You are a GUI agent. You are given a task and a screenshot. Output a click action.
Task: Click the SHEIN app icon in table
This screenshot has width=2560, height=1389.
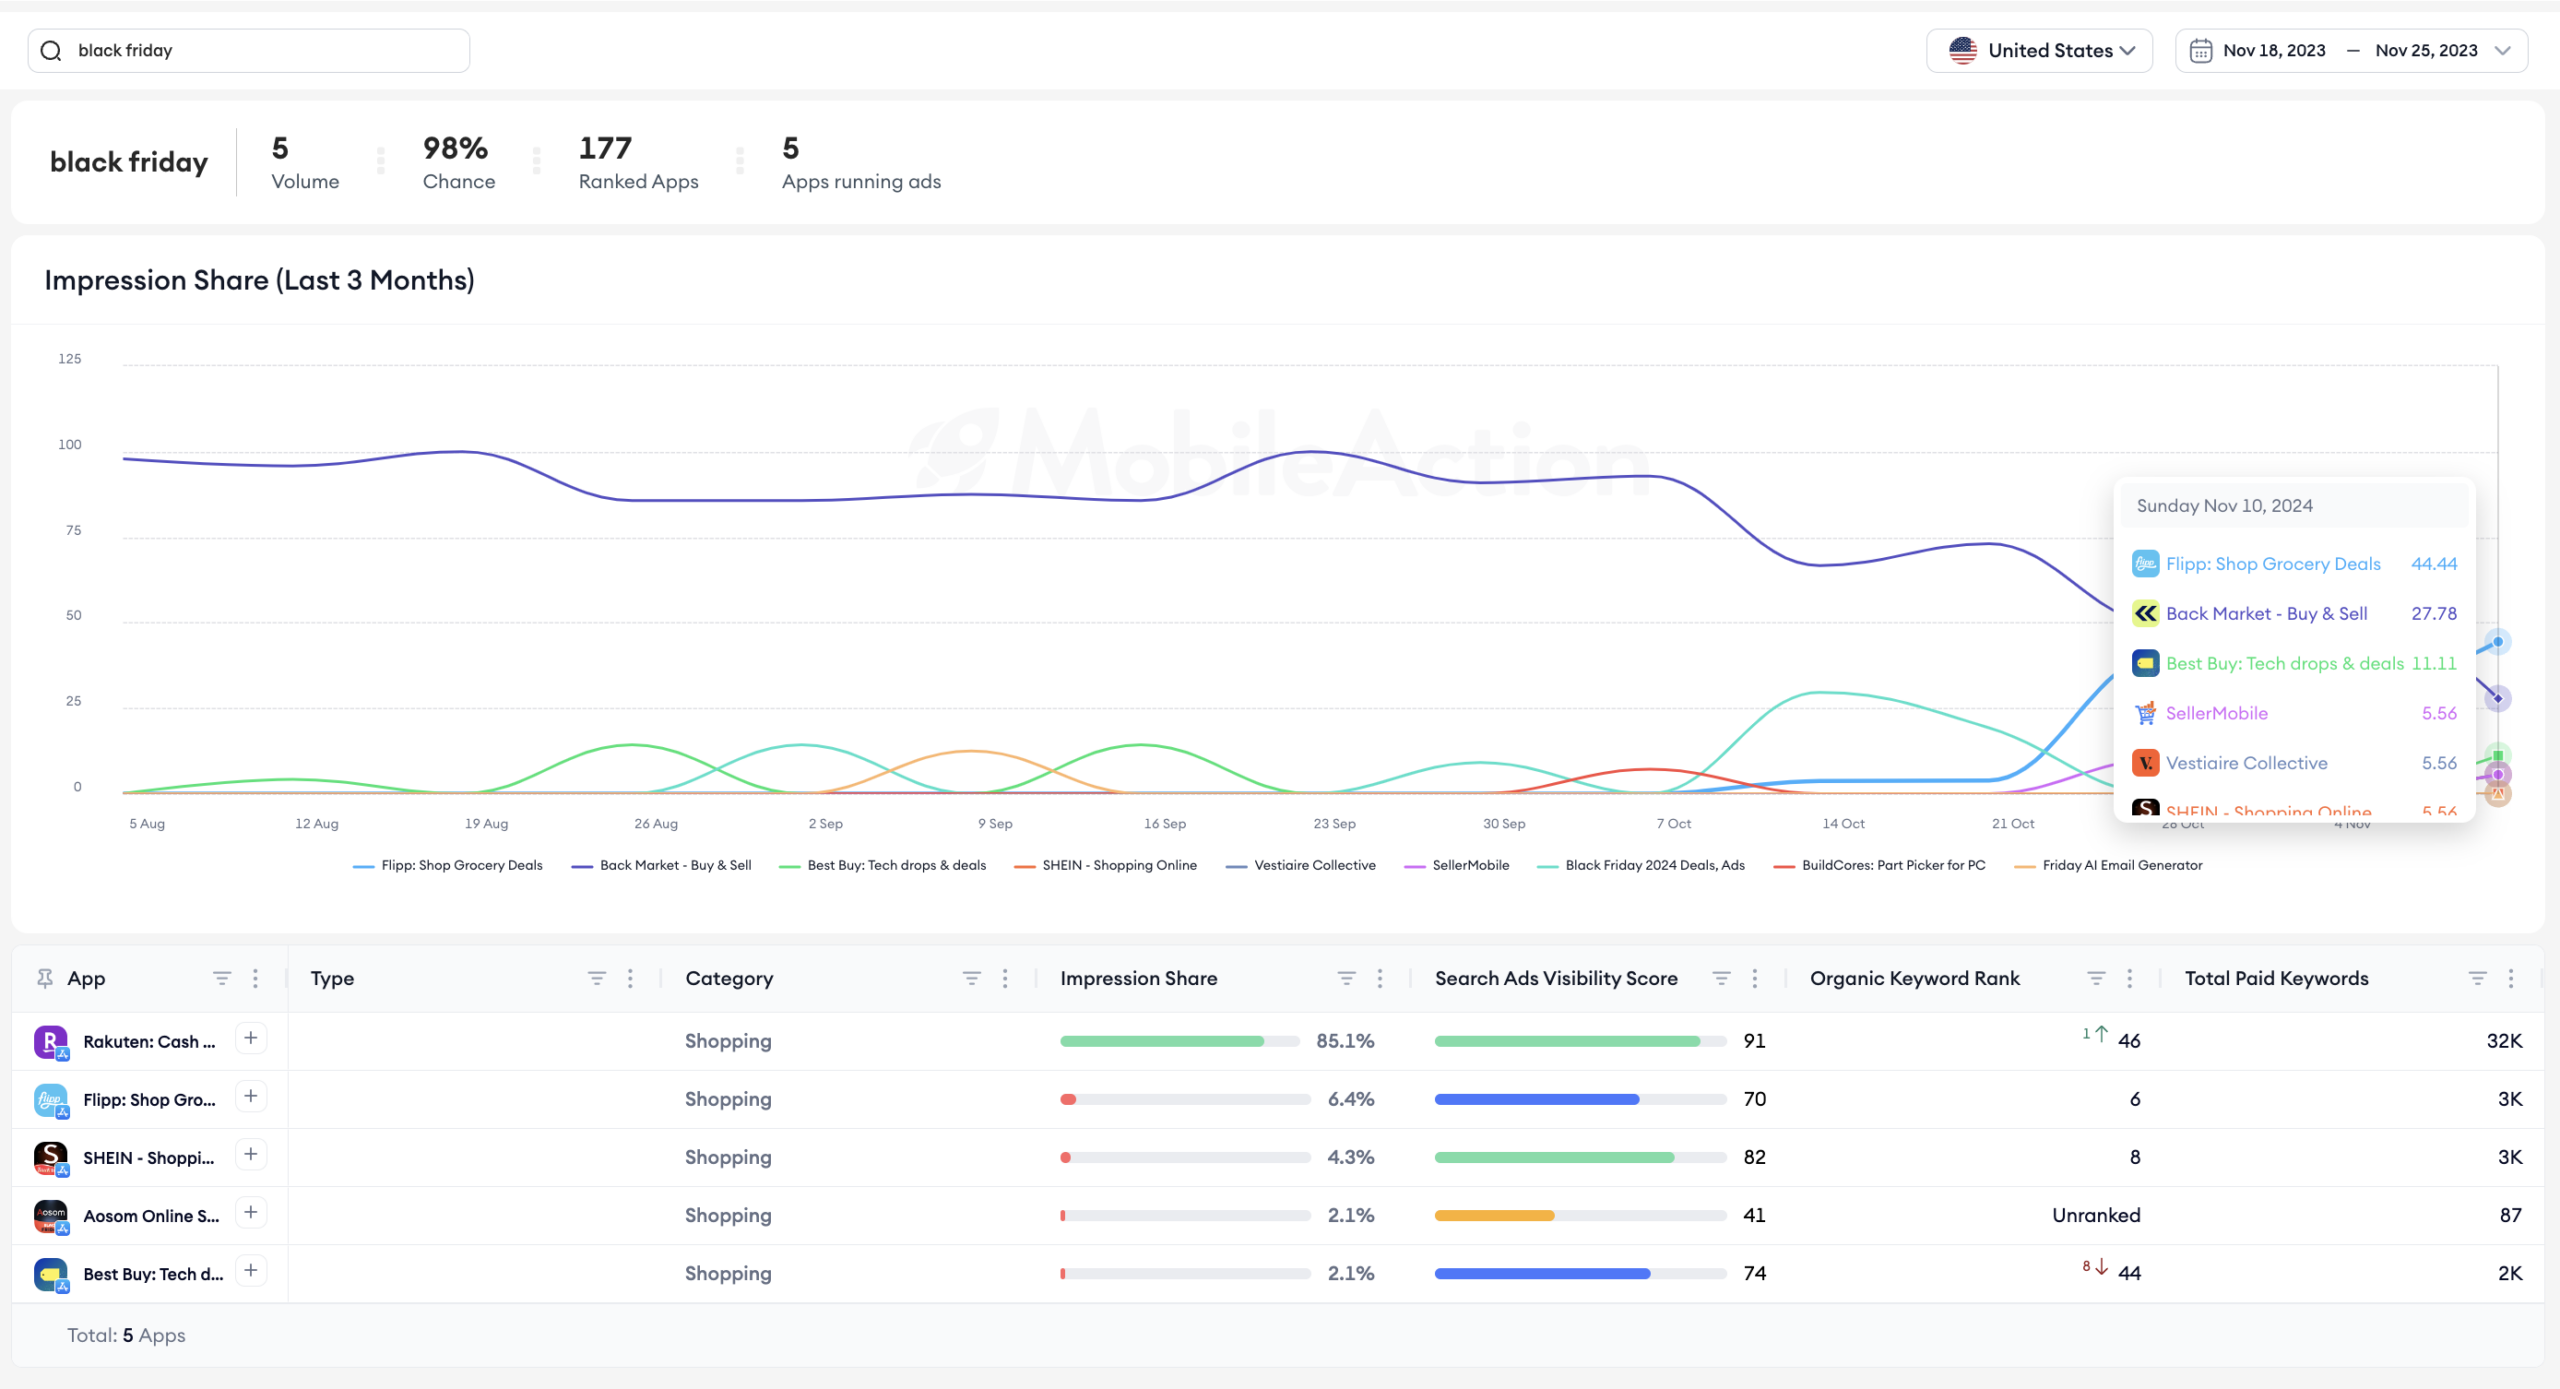pos(51,1158)
